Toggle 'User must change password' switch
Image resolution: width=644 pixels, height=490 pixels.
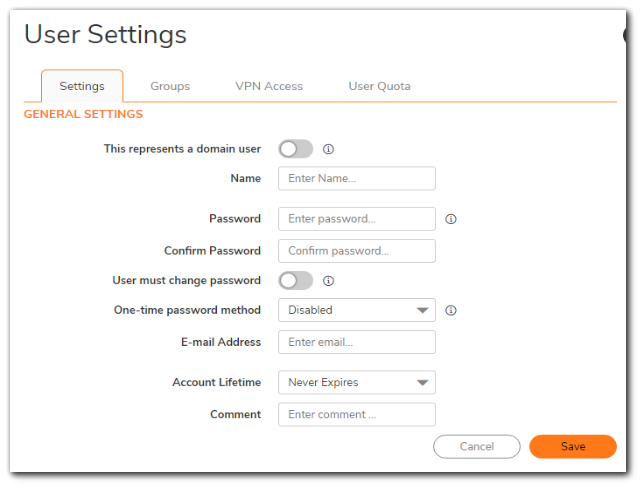click(295, 281)
